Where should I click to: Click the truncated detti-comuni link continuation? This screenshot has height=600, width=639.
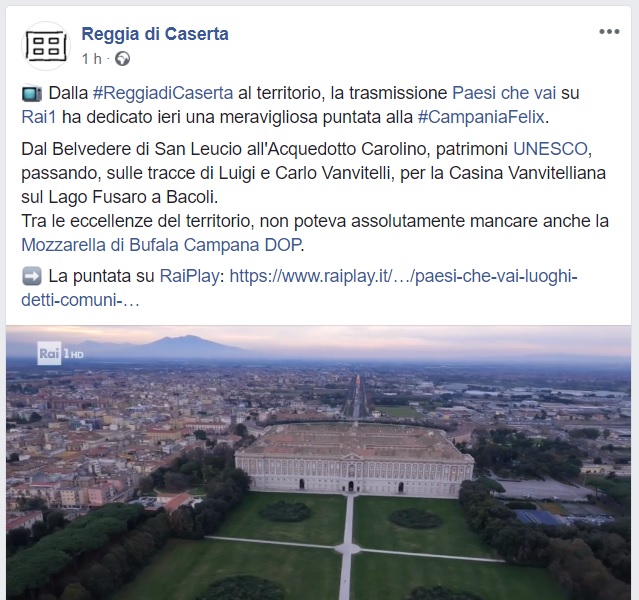[x=80, y=300]
